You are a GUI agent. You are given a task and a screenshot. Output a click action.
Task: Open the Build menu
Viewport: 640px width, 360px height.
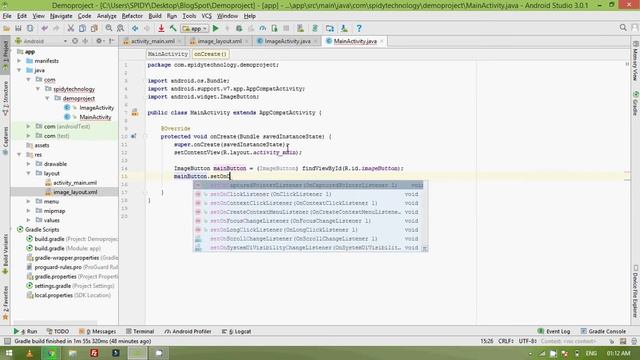pyautogui.click(x=155, y=16)
